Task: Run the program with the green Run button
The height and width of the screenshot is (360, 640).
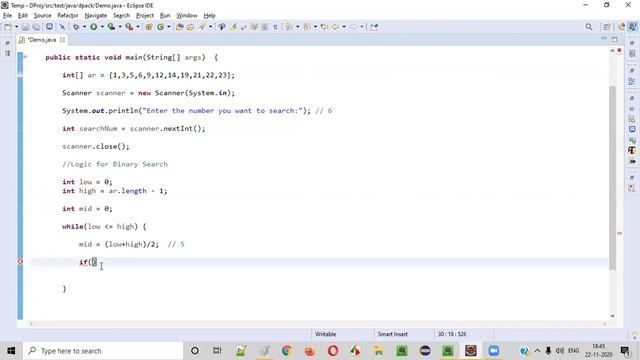Action: (93, 27)
